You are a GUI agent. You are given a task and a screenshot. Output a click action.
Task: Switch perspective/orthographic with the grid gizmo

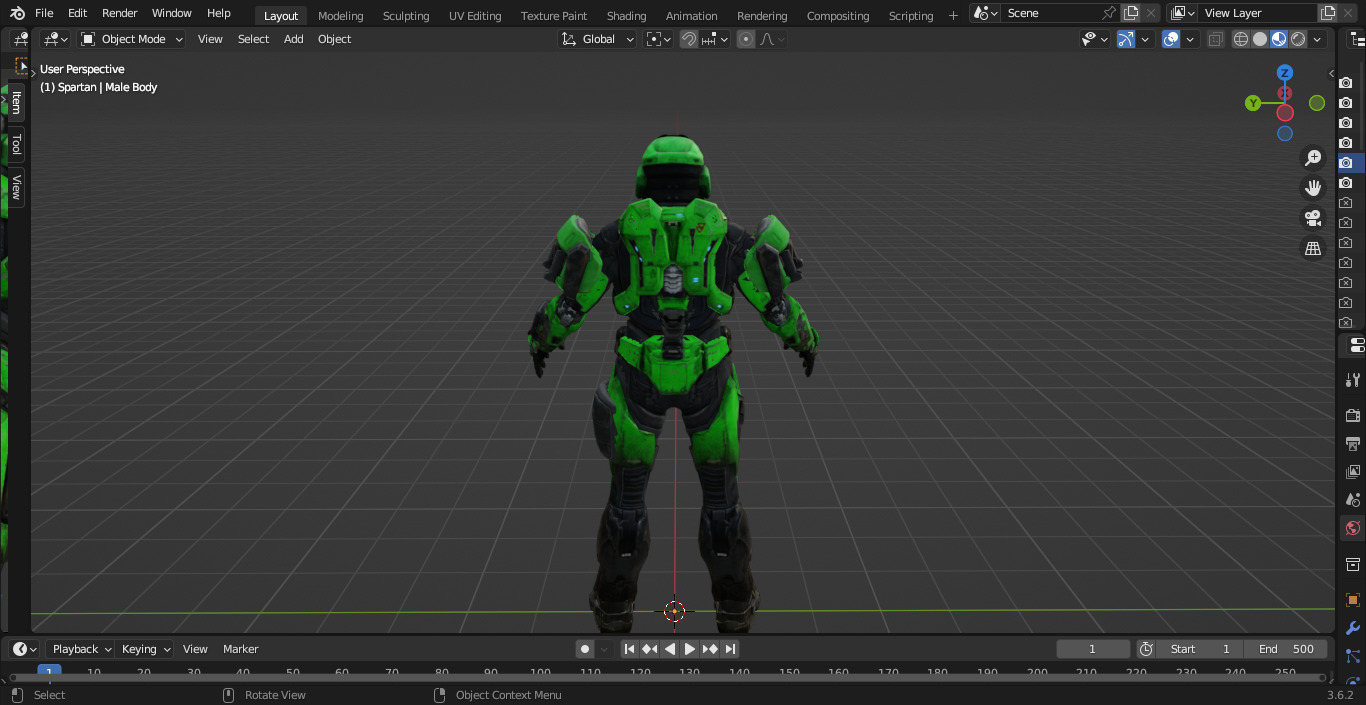tap(1313, 248)
